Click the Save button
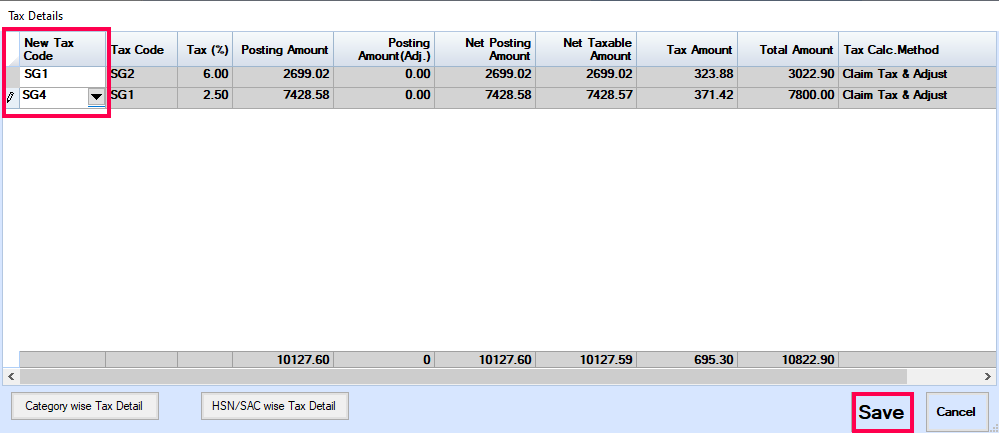This screenshot has height=433, width=999. pos(882,413)
